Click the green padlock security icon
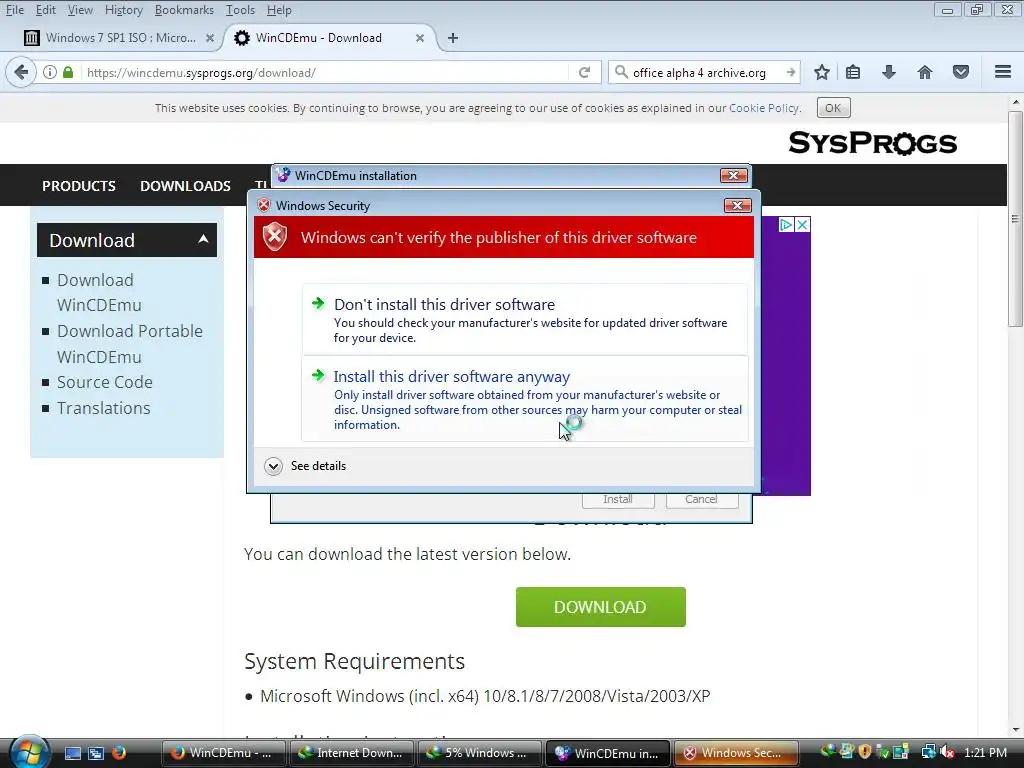Screen dimensions: 1024x768 68,72
